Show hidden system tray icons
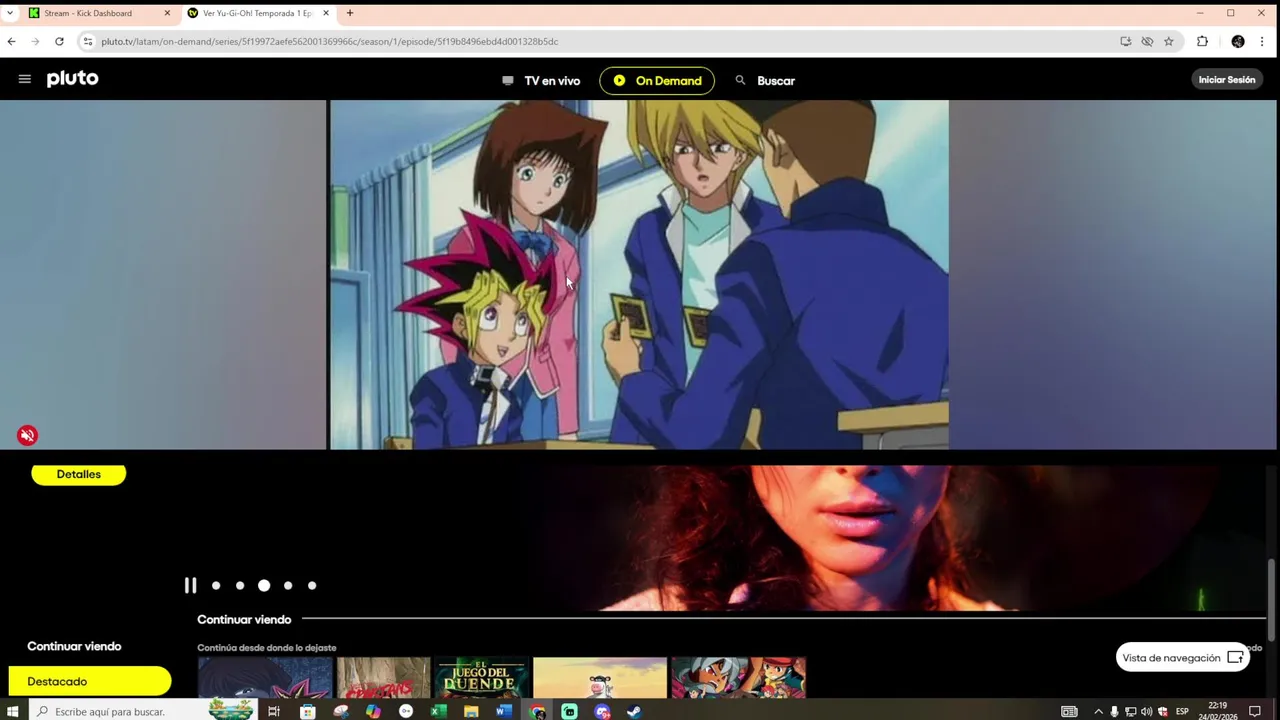Image resolution: width=1280 pixels, height=720 pixels. tap(1098, 711)
